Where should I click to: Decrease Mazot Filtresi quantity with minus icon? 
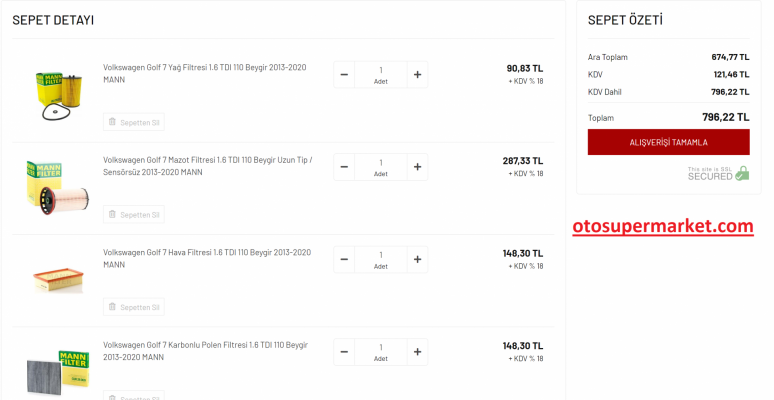[344, 167]
